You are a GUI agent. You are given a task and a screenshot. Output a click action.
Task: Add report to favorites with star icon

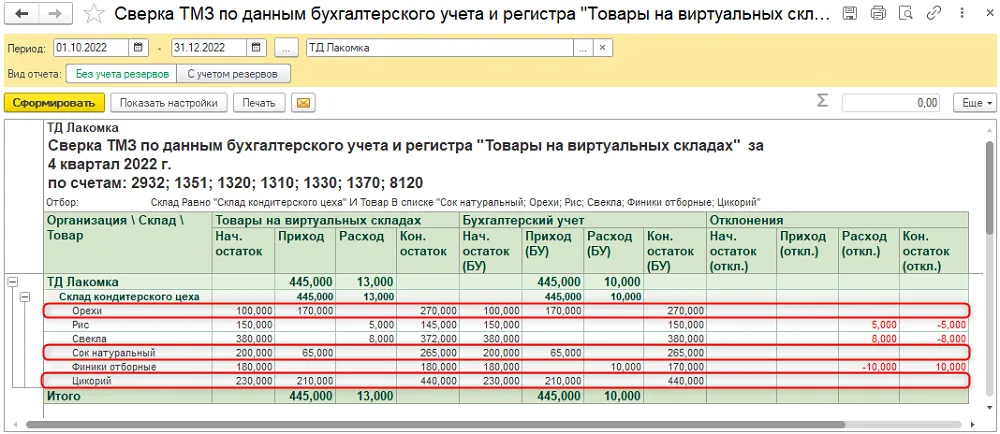pyautogui.click(x=94, y=13)
